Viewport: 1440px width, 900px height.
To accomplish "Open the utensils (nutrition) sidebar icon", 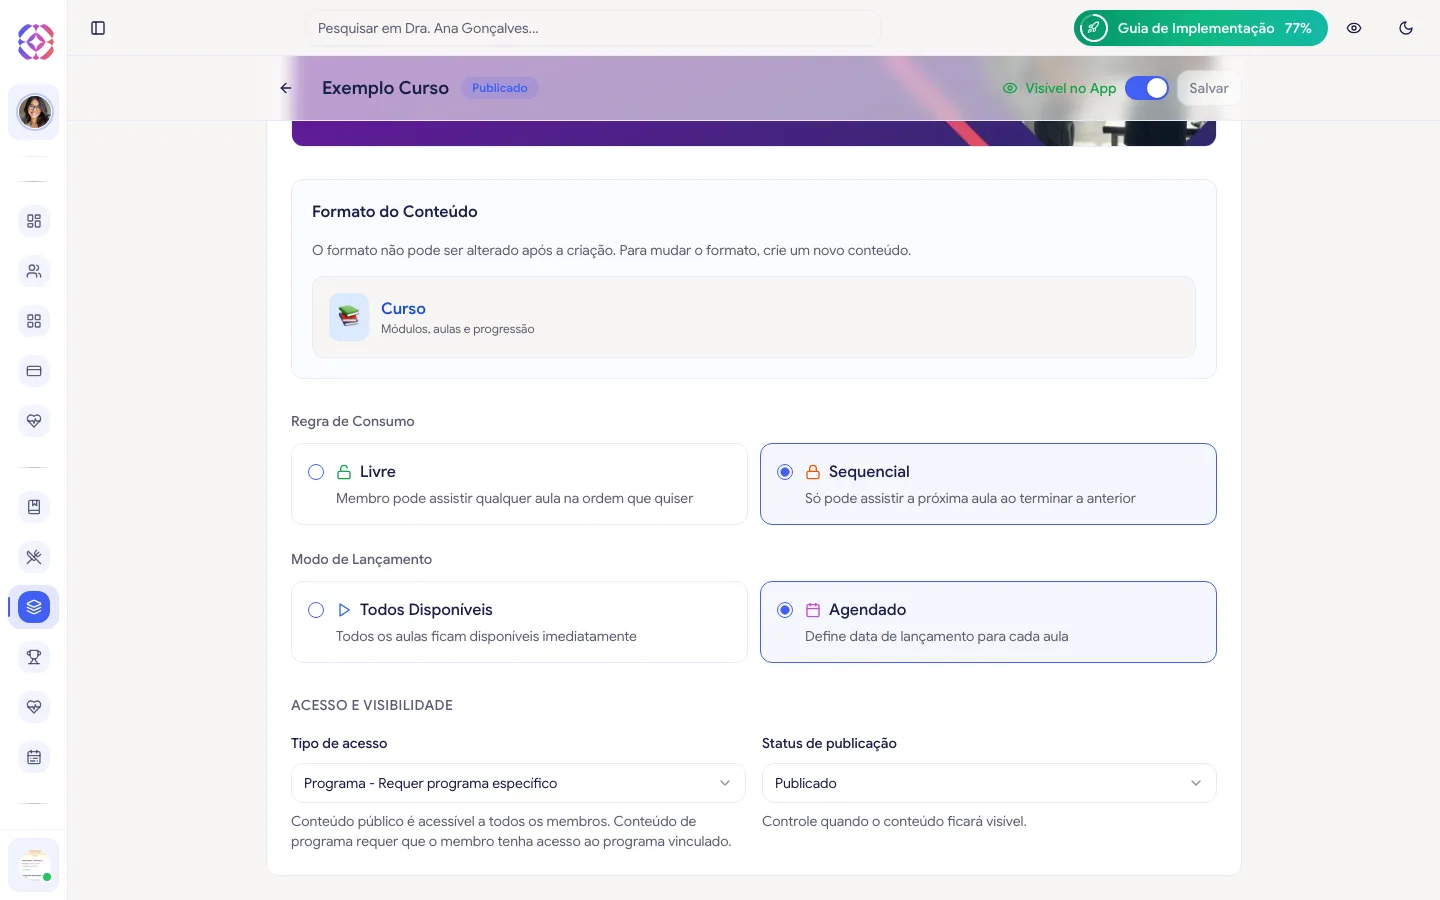I will pyautogui.click(x=34, y=557).
